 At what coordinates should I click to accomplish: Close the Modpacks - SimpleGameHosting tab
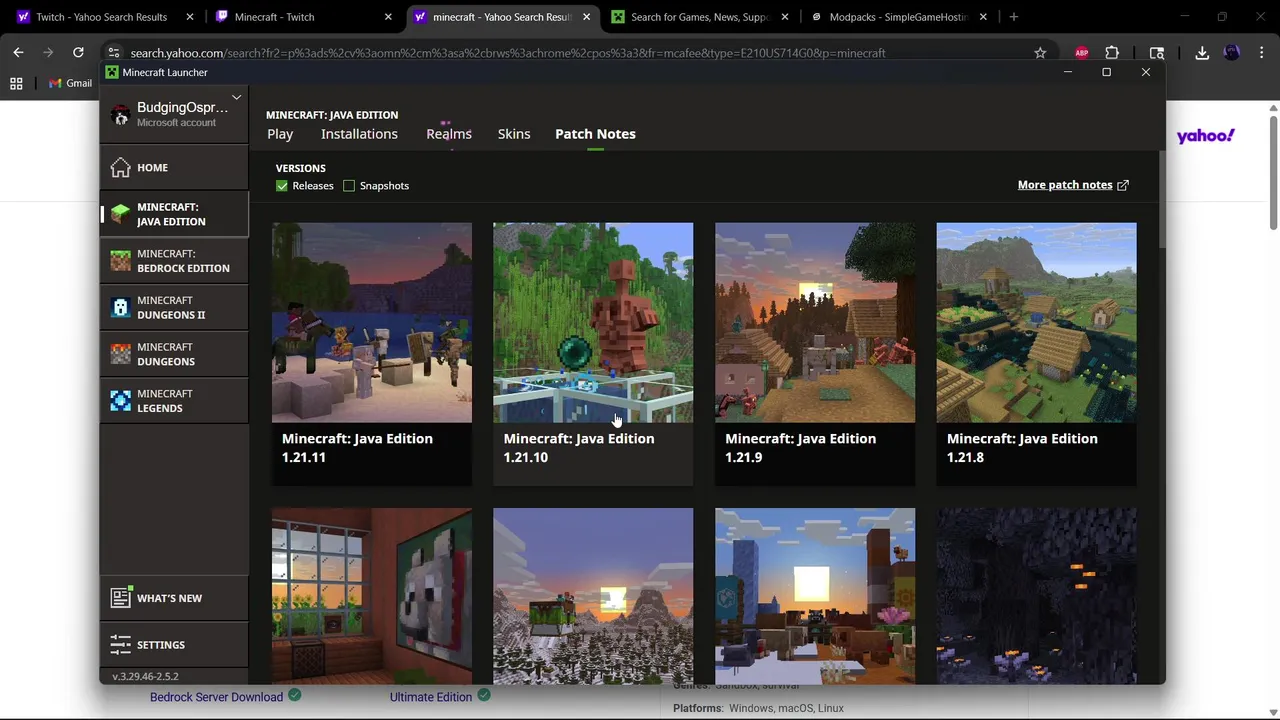pos(983,17)
